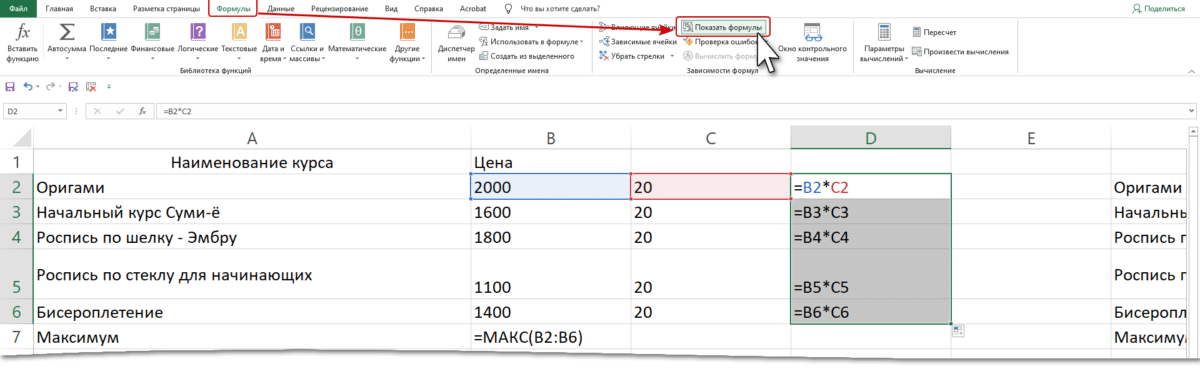This screenshot has height=369, width=1200.
Task: Open the Файл menu tab
Action: point(19,8)
